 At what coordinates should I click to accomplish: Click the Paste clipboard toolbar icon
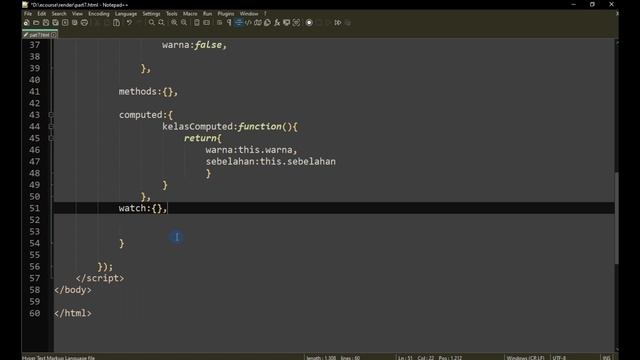(x=116, y=23)
